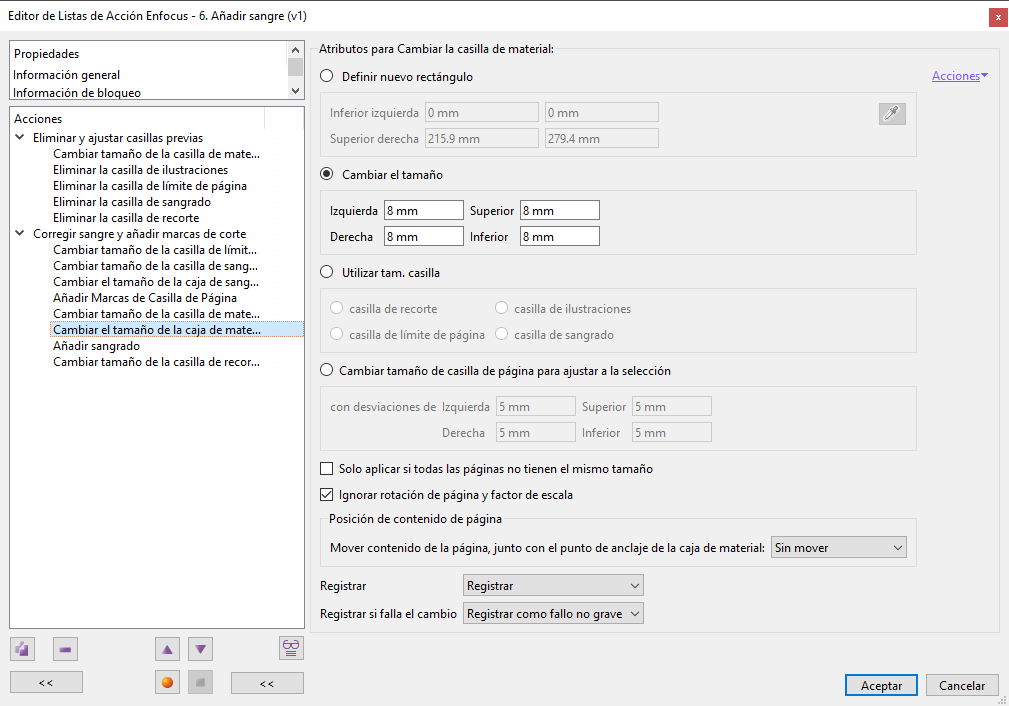Image resolution: width=1009 pixels, height=706 pixels.
Task: Click the add action icon below list
Action: (23, 649)
